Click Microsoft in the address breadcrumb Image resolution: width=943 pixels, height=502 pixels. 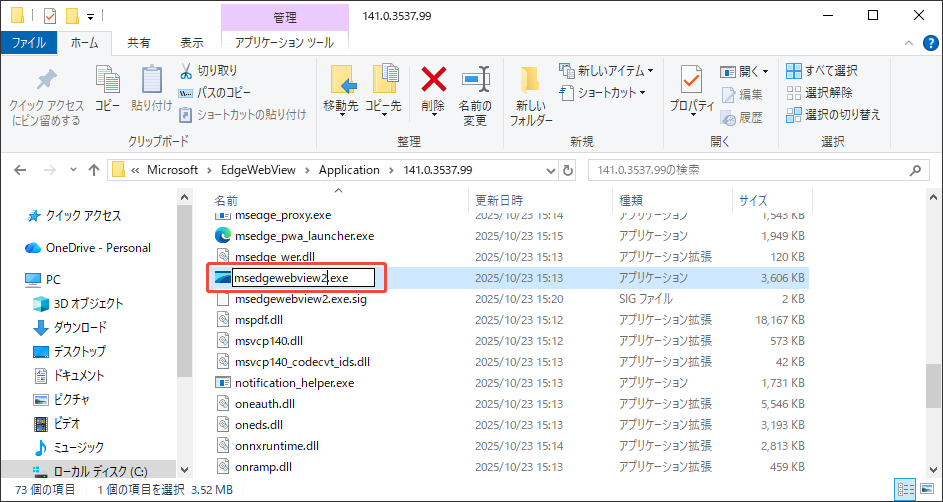(x=172, y=170)
